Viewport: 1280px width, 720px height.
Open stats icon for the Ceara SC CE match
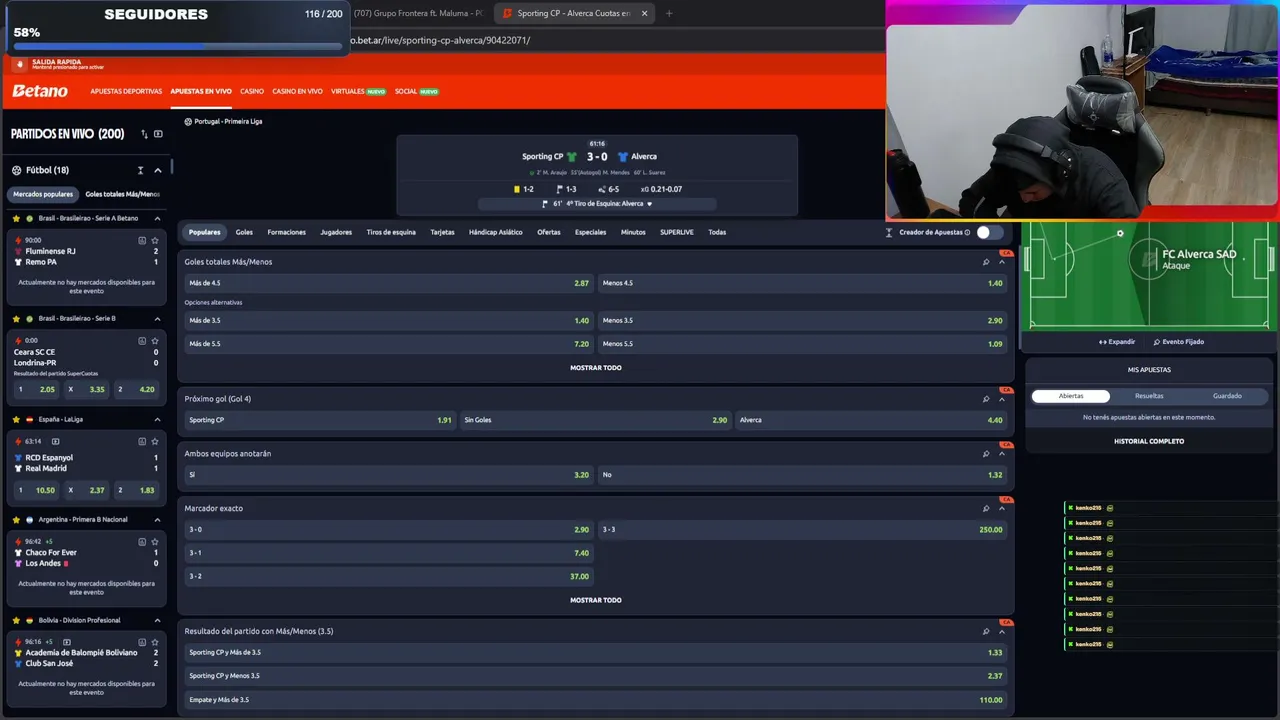142,340
